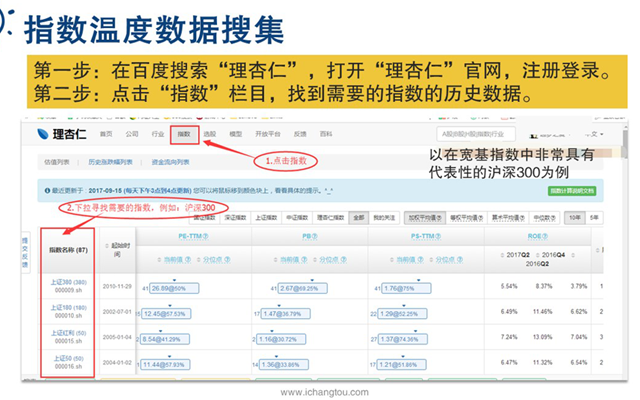Open the 上证380 index link
This screenshot has width=640, height=400.
point(68,282)
